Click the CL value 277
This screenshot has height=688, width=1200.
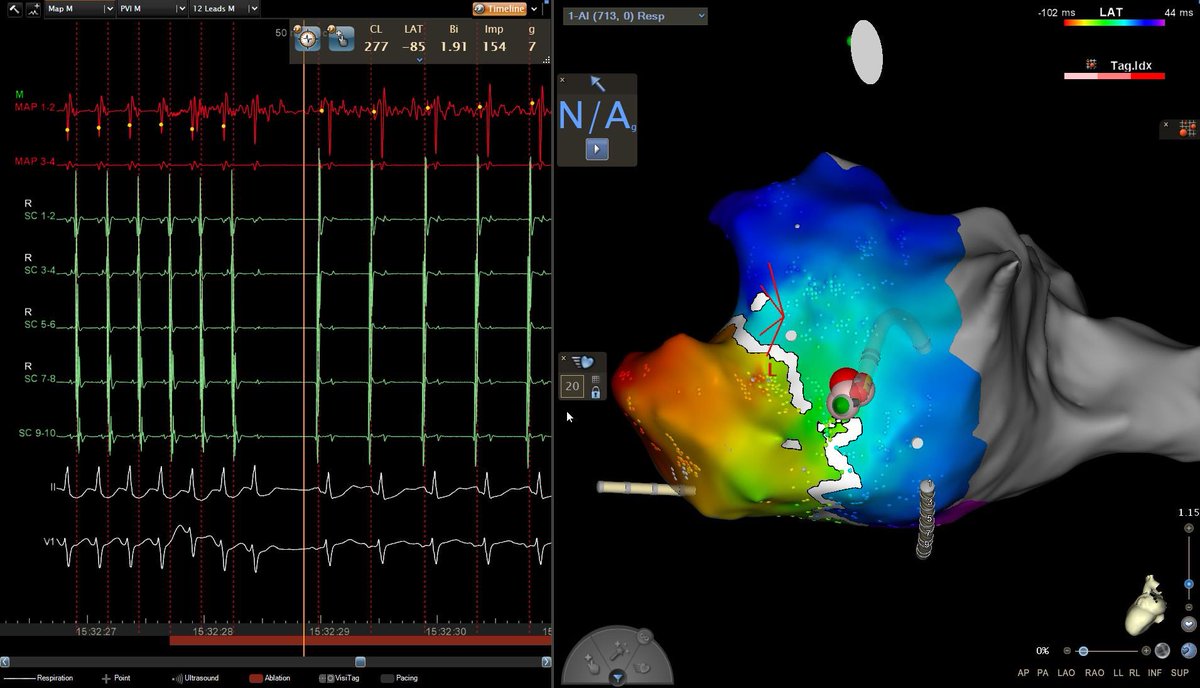(x=376, y=46)
